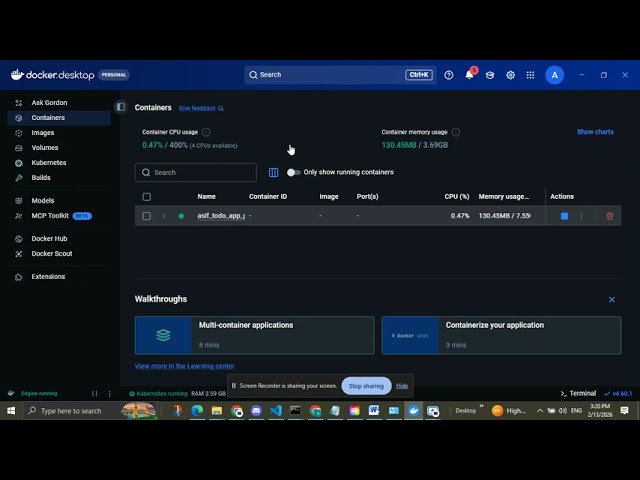Show info for Container memory usage
The image size is (640, 480).
(x=456, y=132)
